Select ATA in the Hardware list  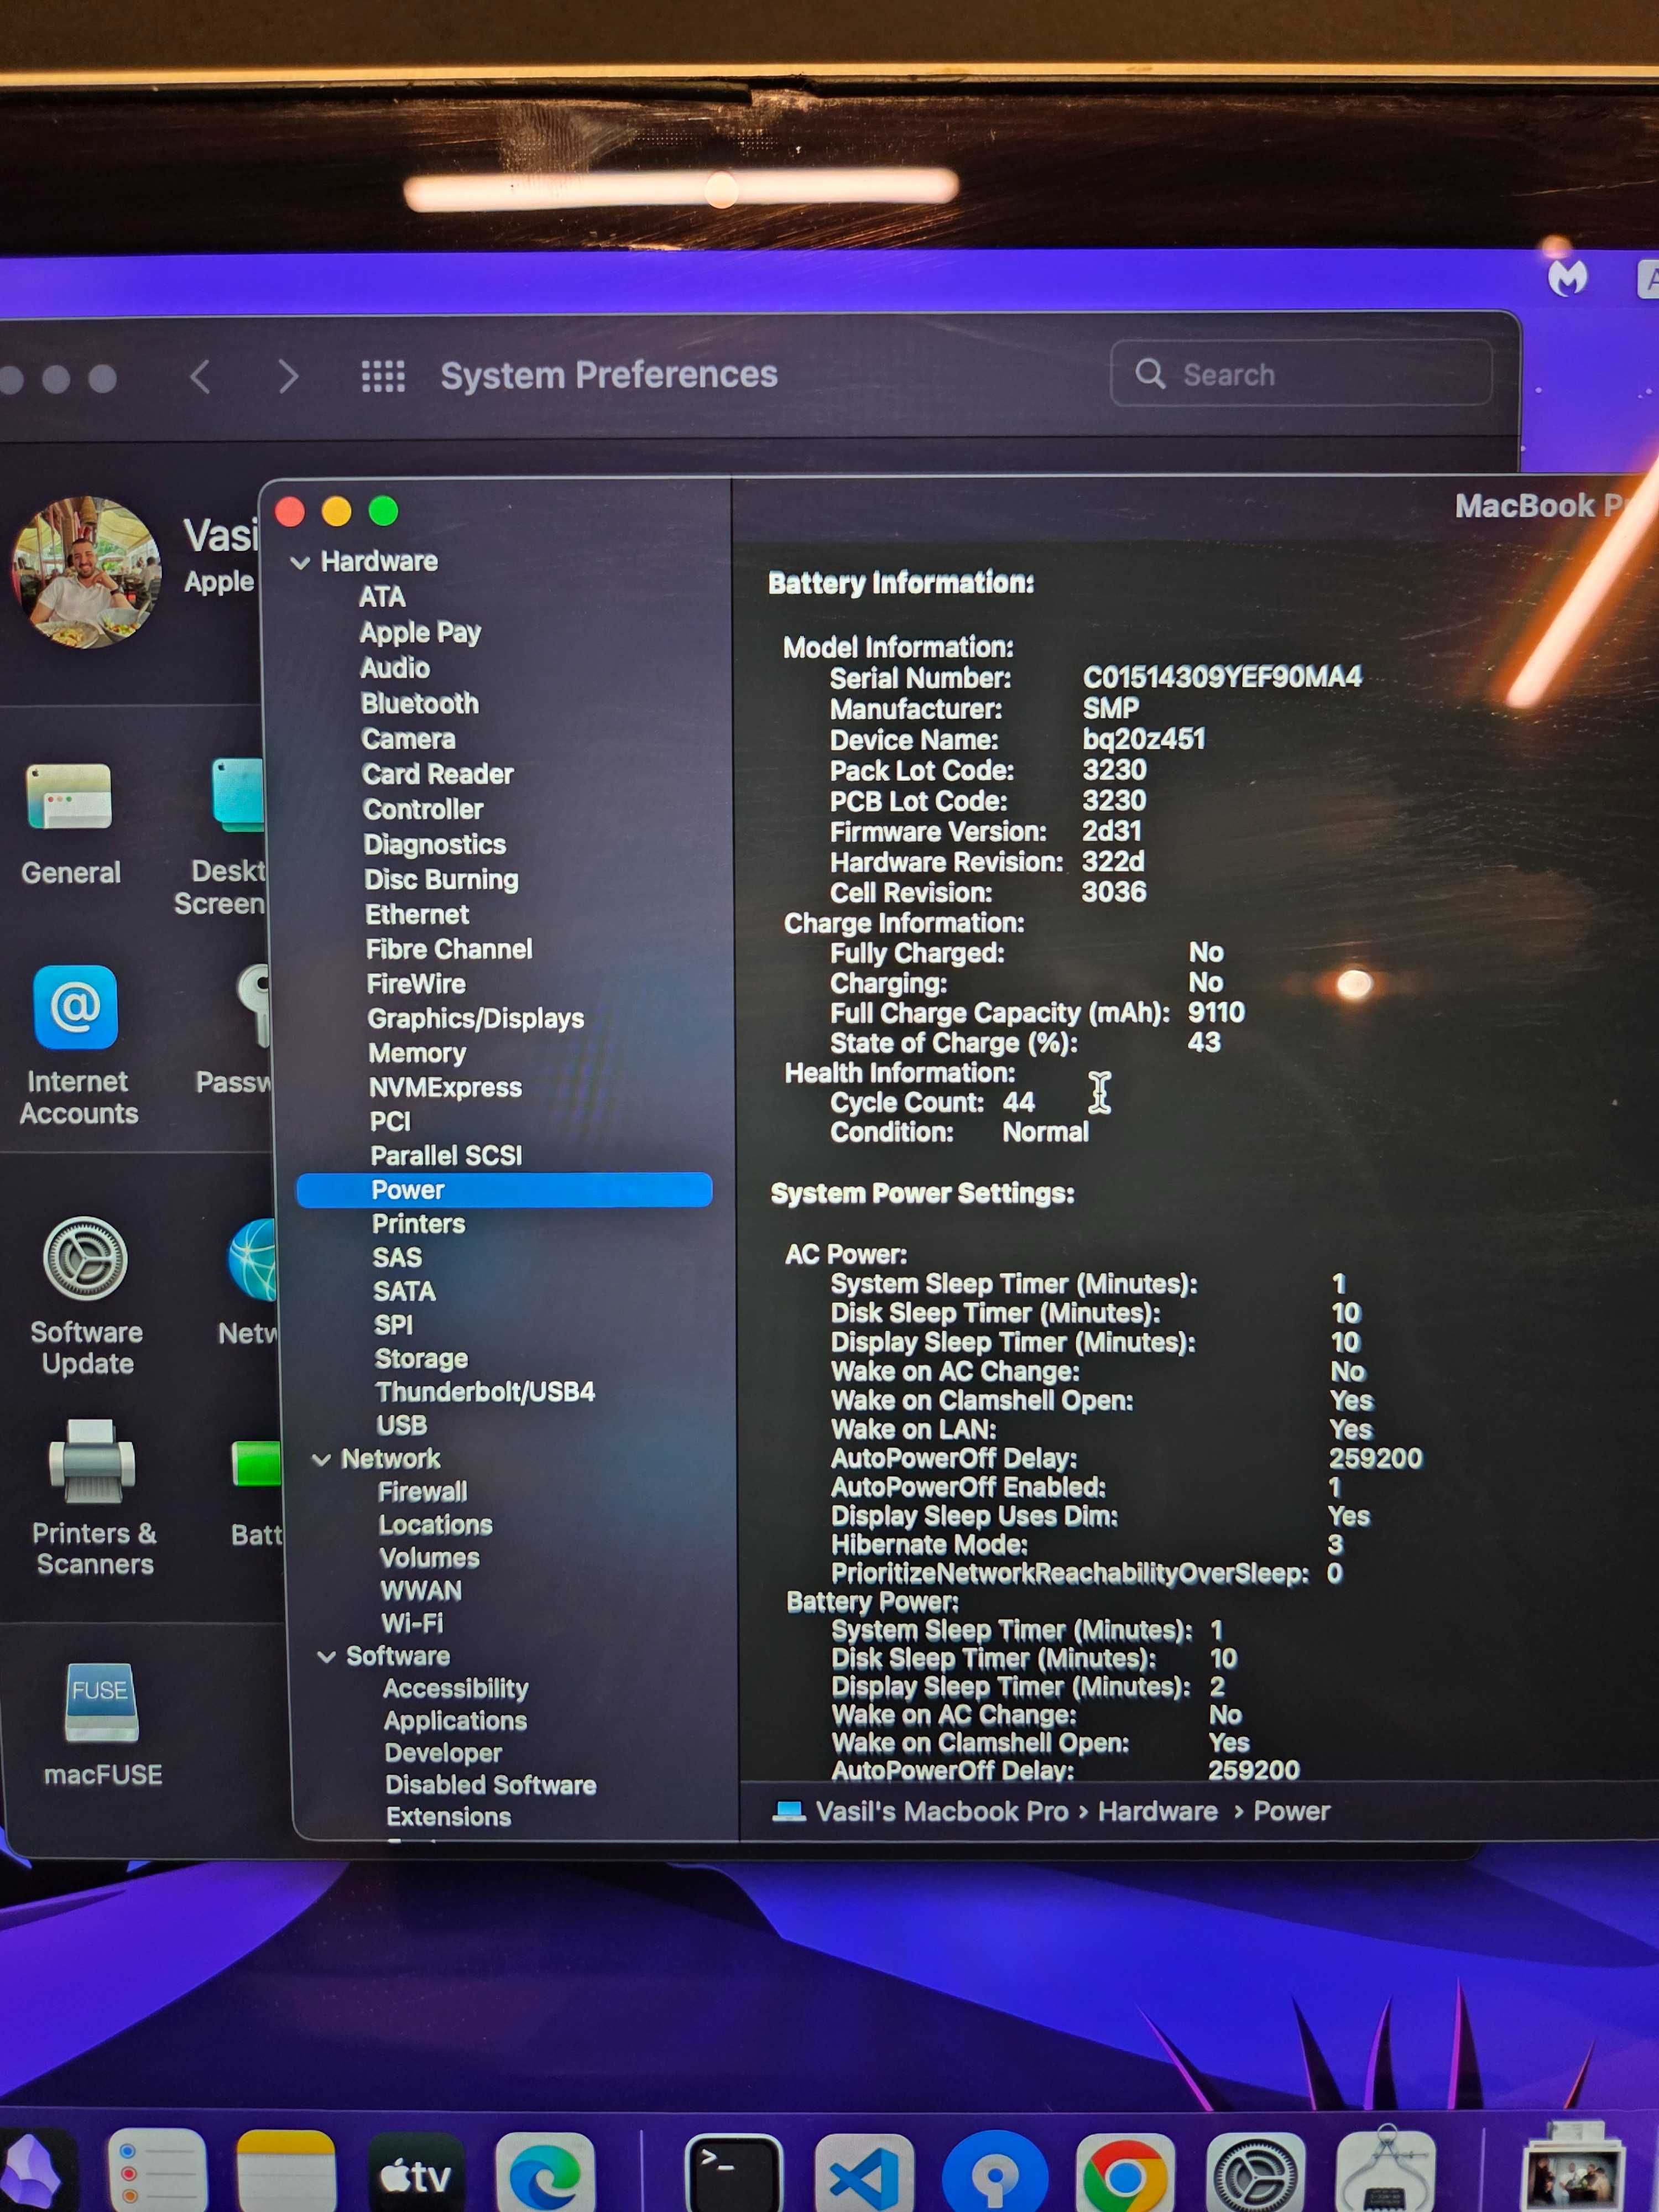click(382, 597)
